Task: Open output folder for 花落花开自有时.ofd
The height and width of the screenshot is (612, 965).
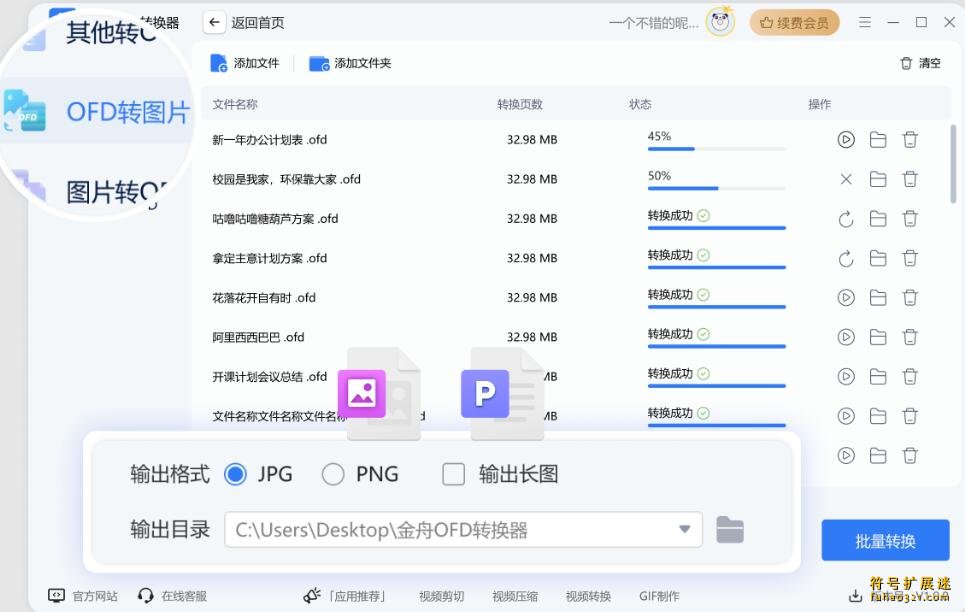Action: 878,297
